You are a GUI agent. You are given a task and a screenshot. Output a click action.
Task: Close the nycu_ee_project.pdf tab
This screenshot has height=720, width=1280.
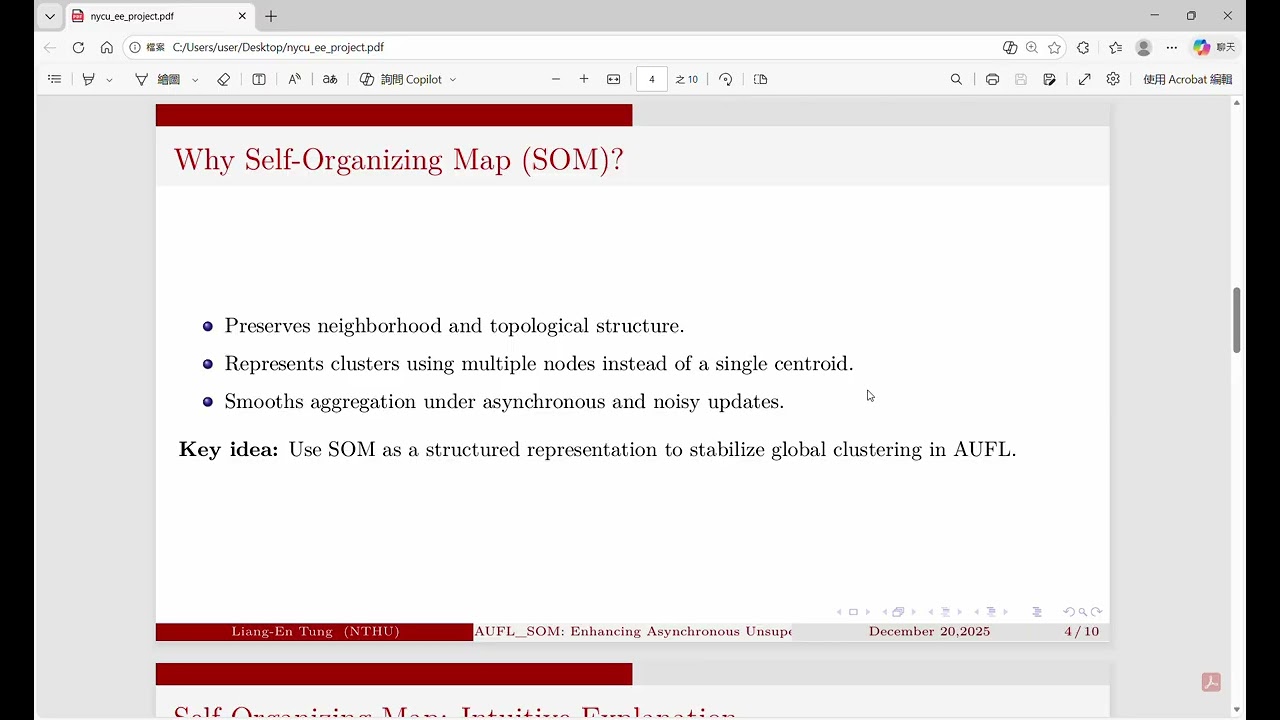coord(242,16)
